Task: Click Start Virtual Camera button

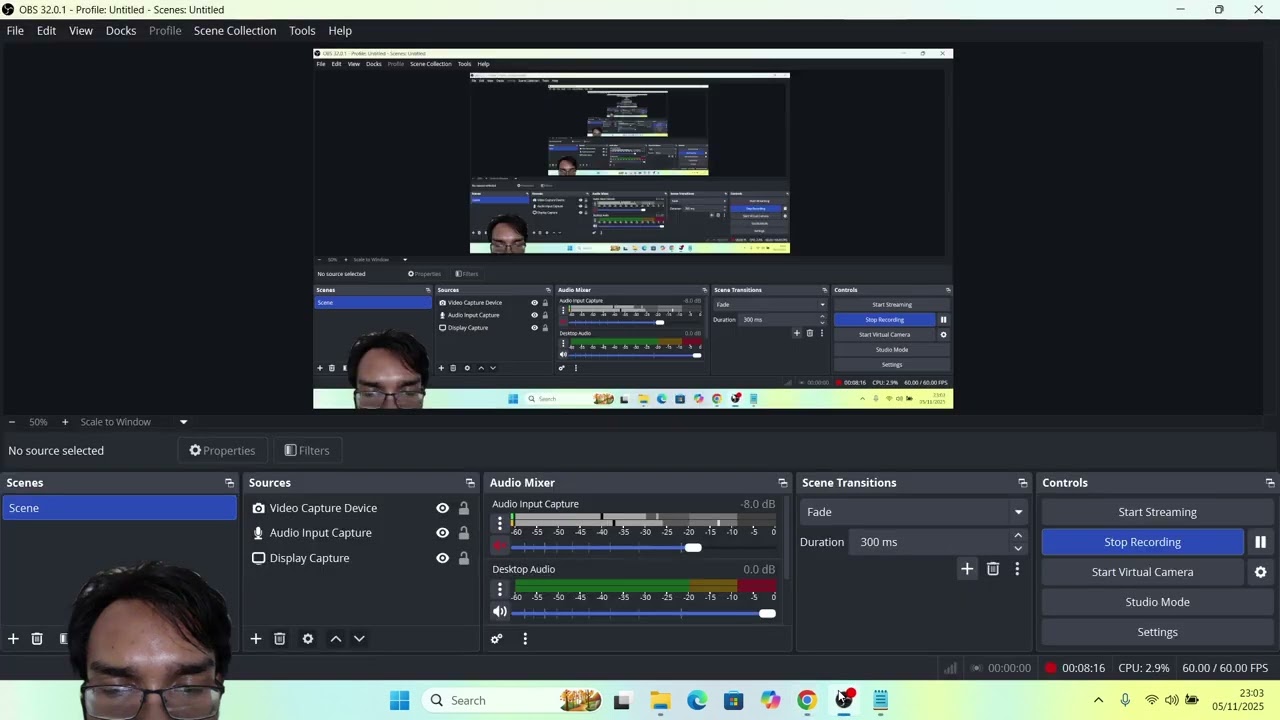Action: 1142,572
